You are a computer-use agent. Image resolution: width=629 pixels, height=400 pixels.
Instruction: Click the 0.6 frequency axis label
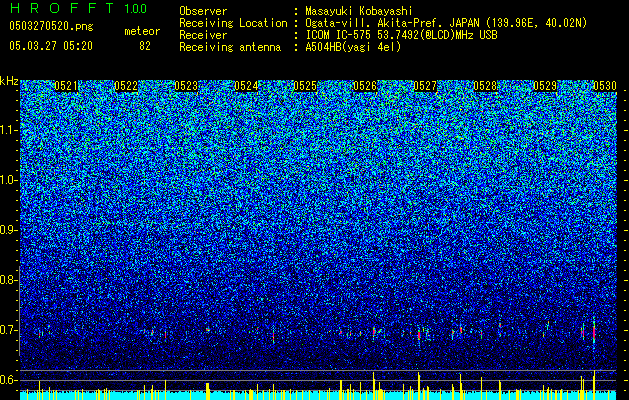click(x=8, y=380)
